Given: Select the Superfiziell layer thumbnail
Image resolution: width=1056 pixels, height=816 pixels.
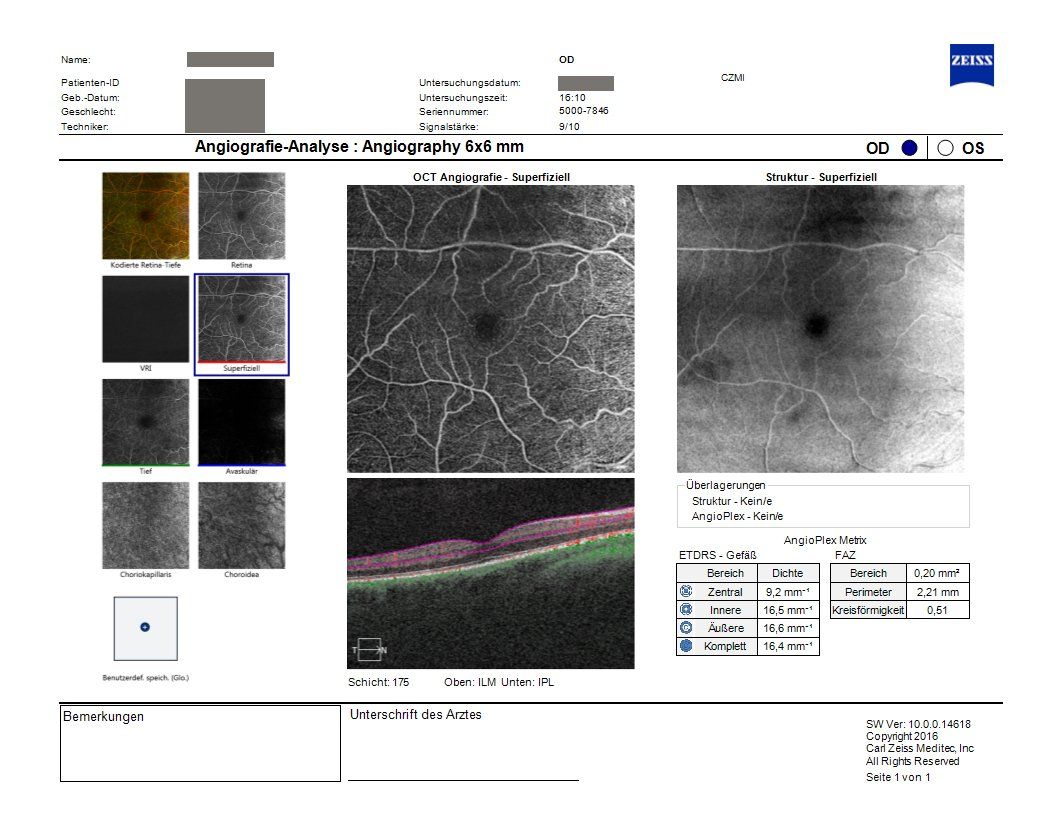Looking at the screenshot, I should click(241, 319).
